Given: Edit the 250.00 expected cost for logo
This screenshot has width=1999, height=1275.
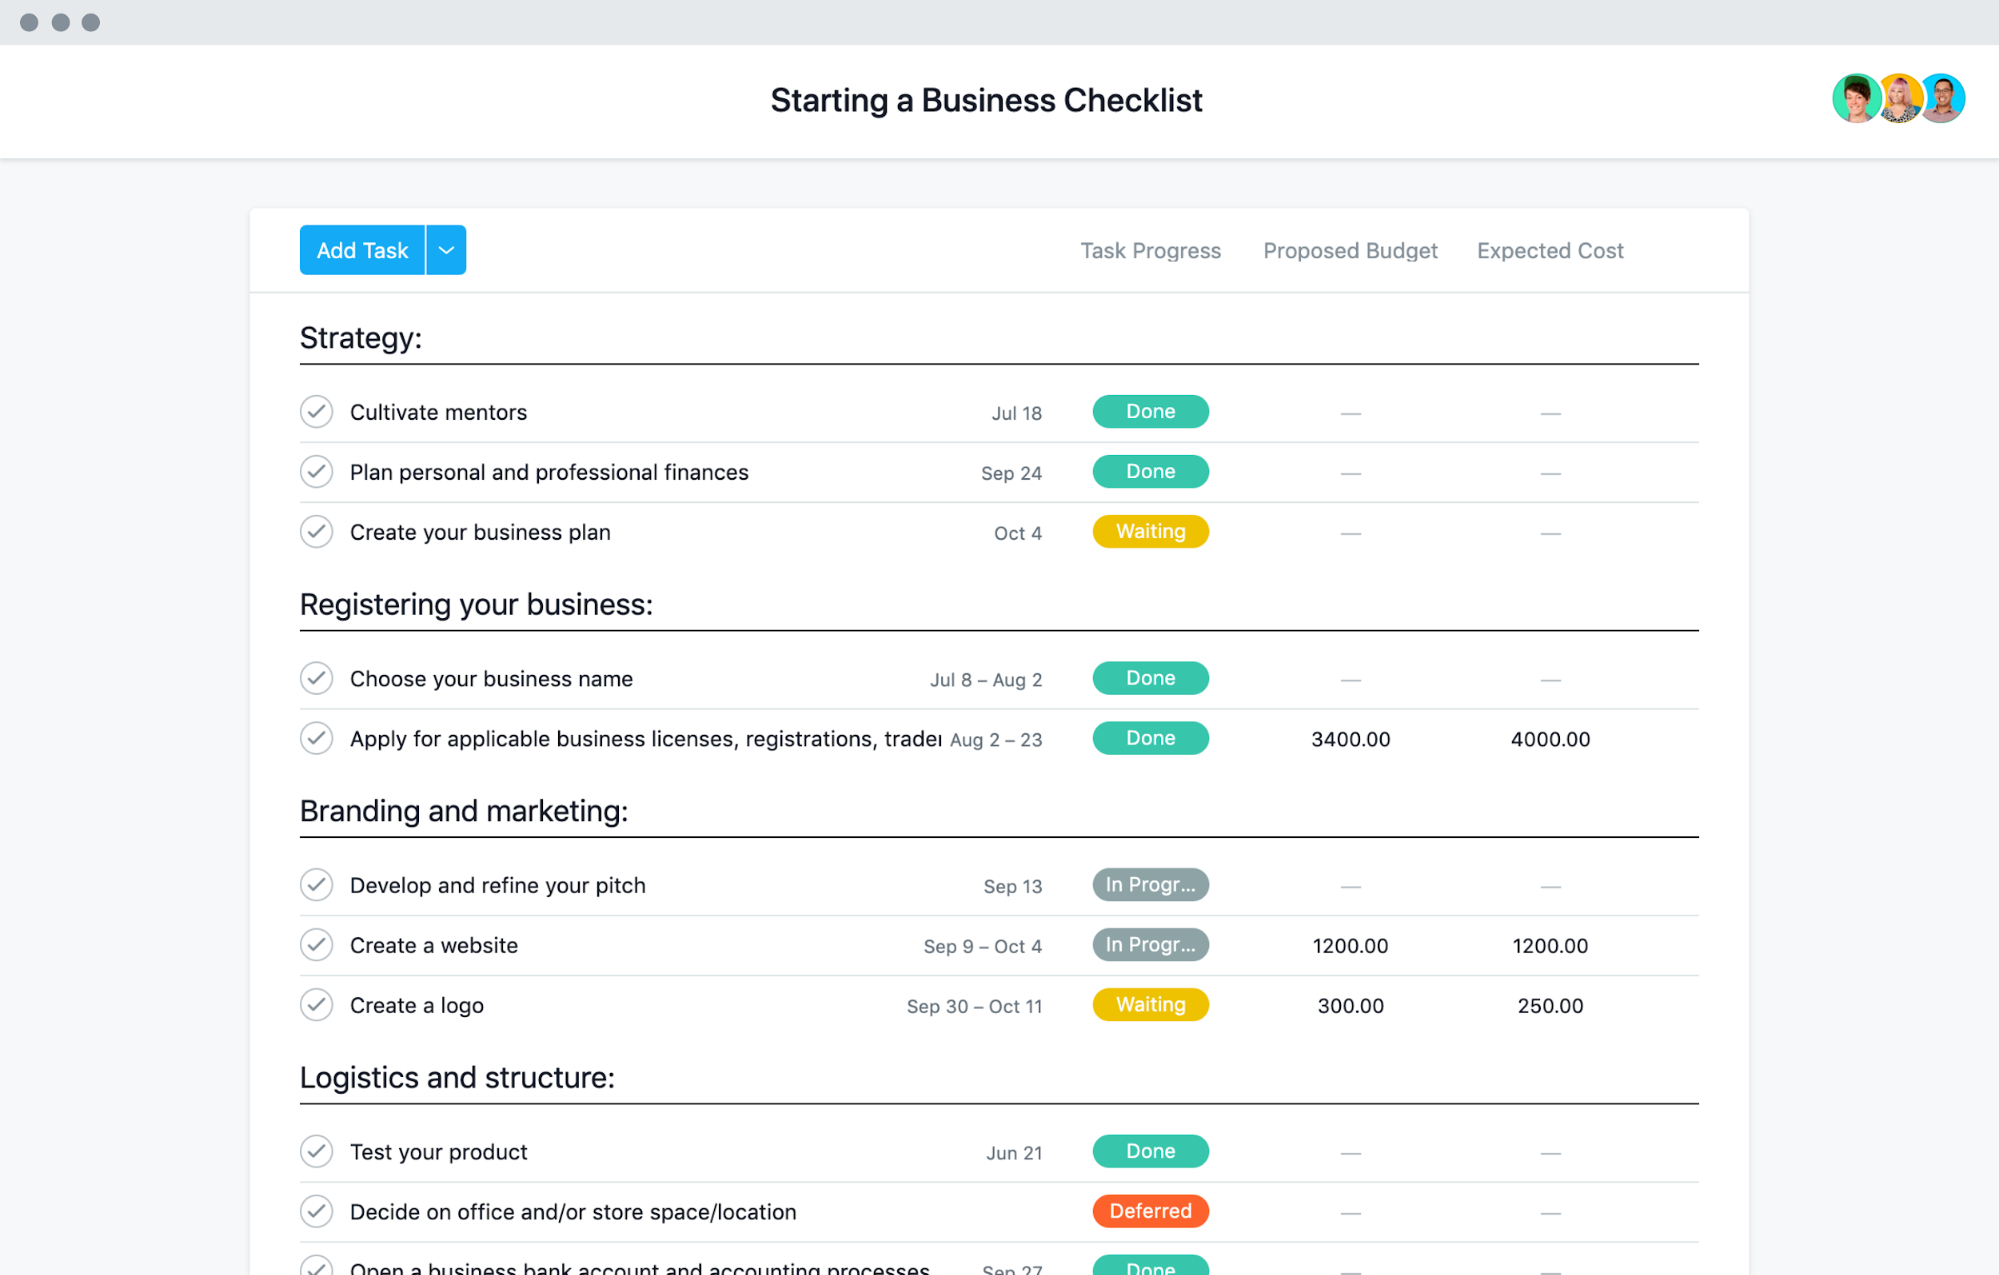Looking at the screenshot, I should click(1550, 1006).
